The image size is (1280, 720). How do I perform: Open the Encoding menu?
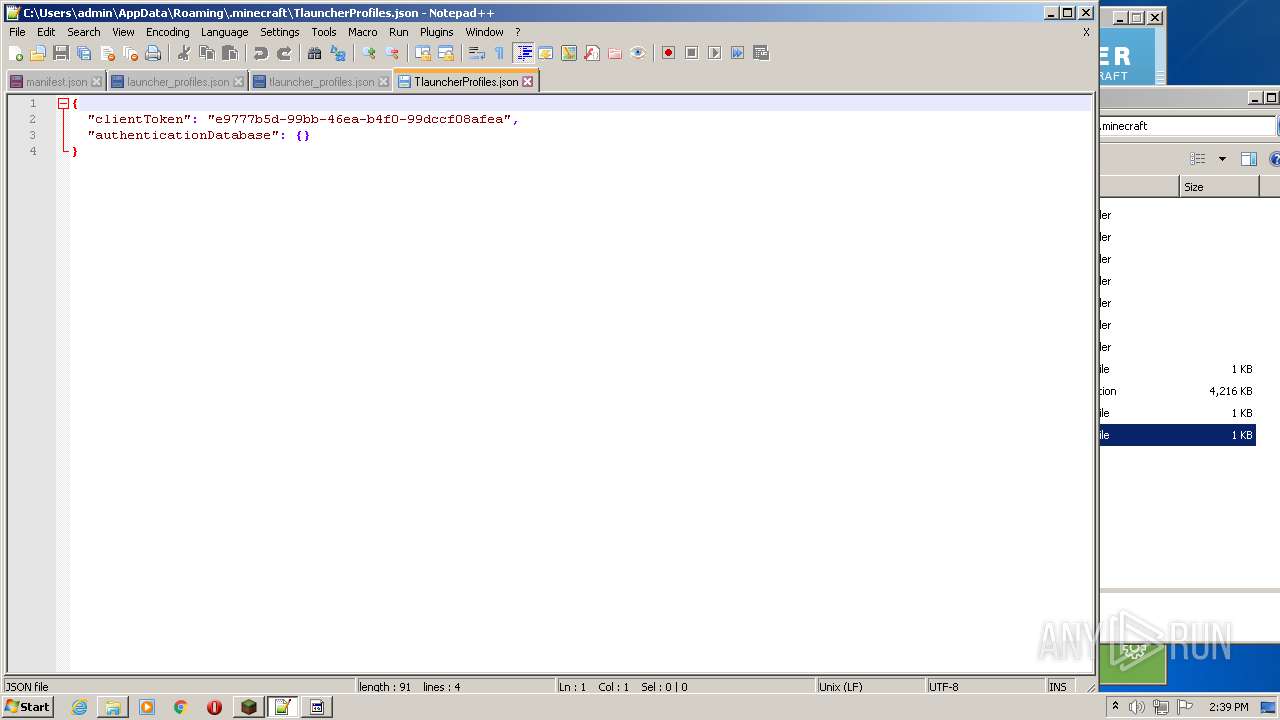[x=167, y=32]
